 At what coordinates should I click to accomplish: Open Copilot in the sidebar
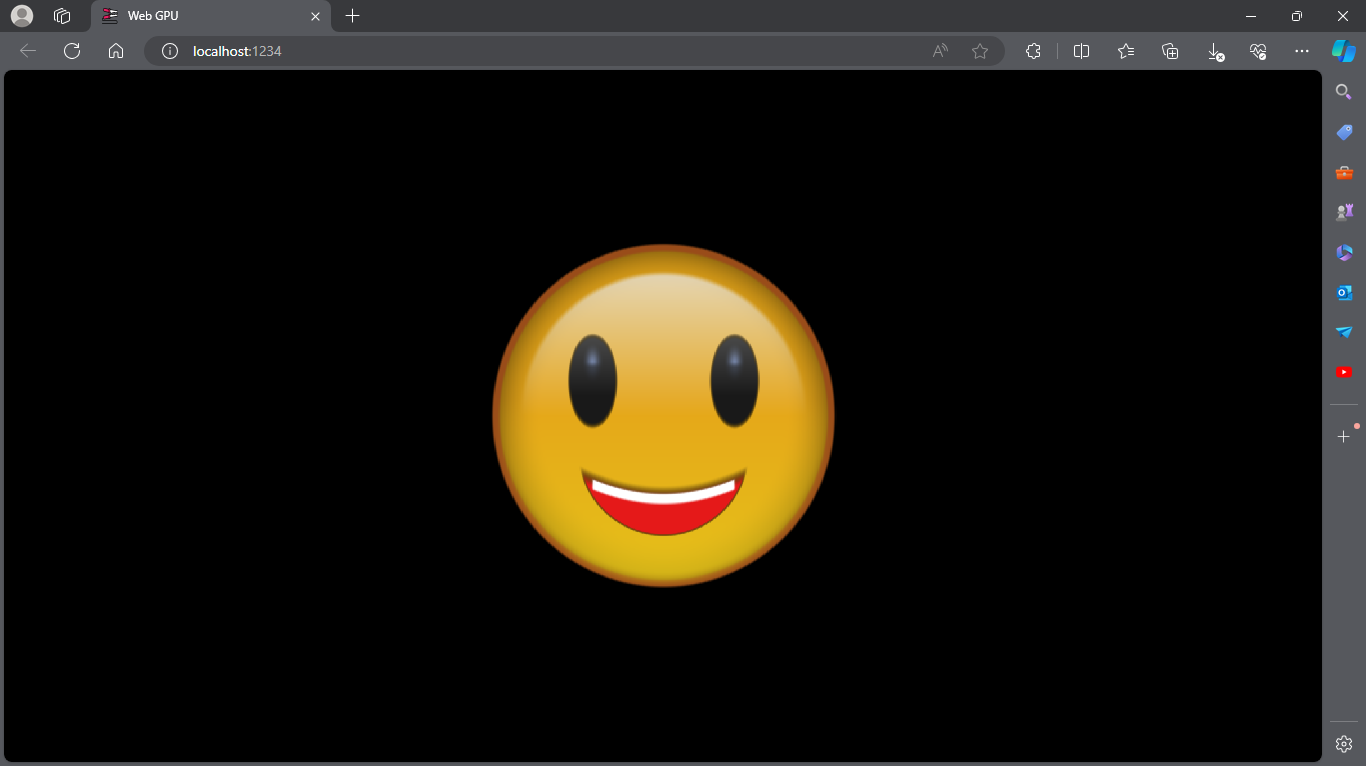(1343, 51)
